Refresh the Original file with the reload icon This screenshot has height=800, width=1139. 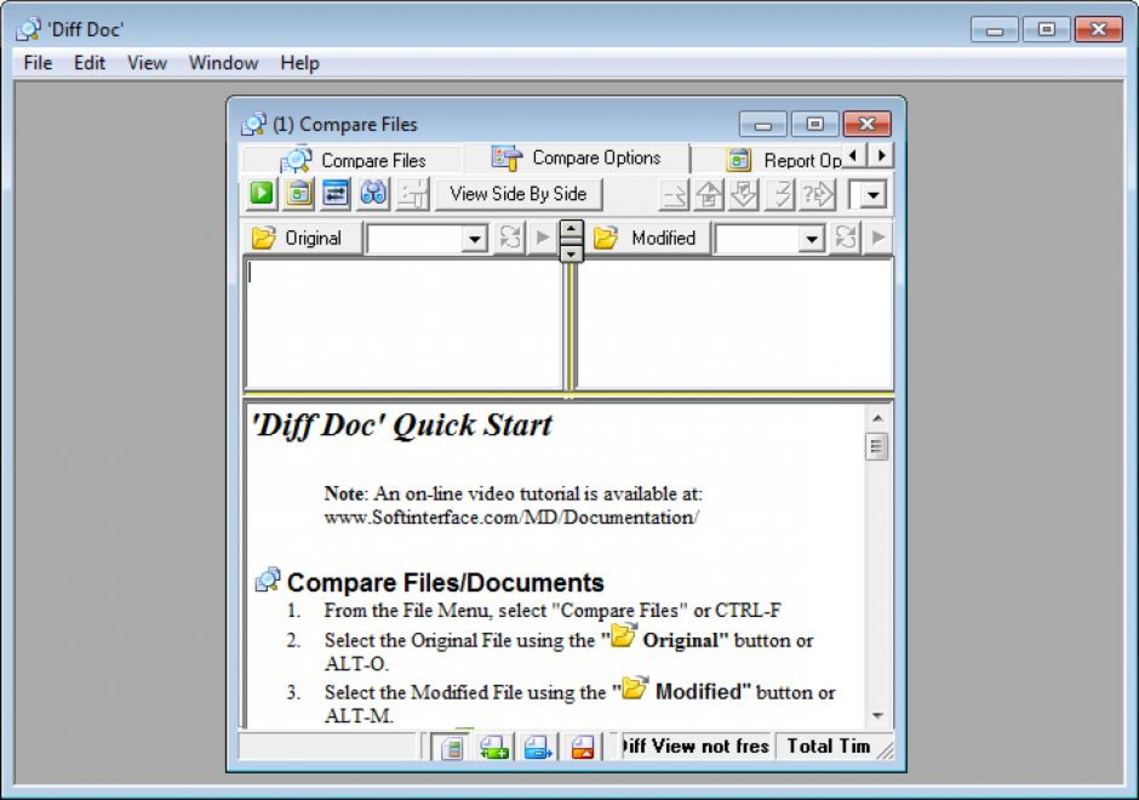[508, 238]
